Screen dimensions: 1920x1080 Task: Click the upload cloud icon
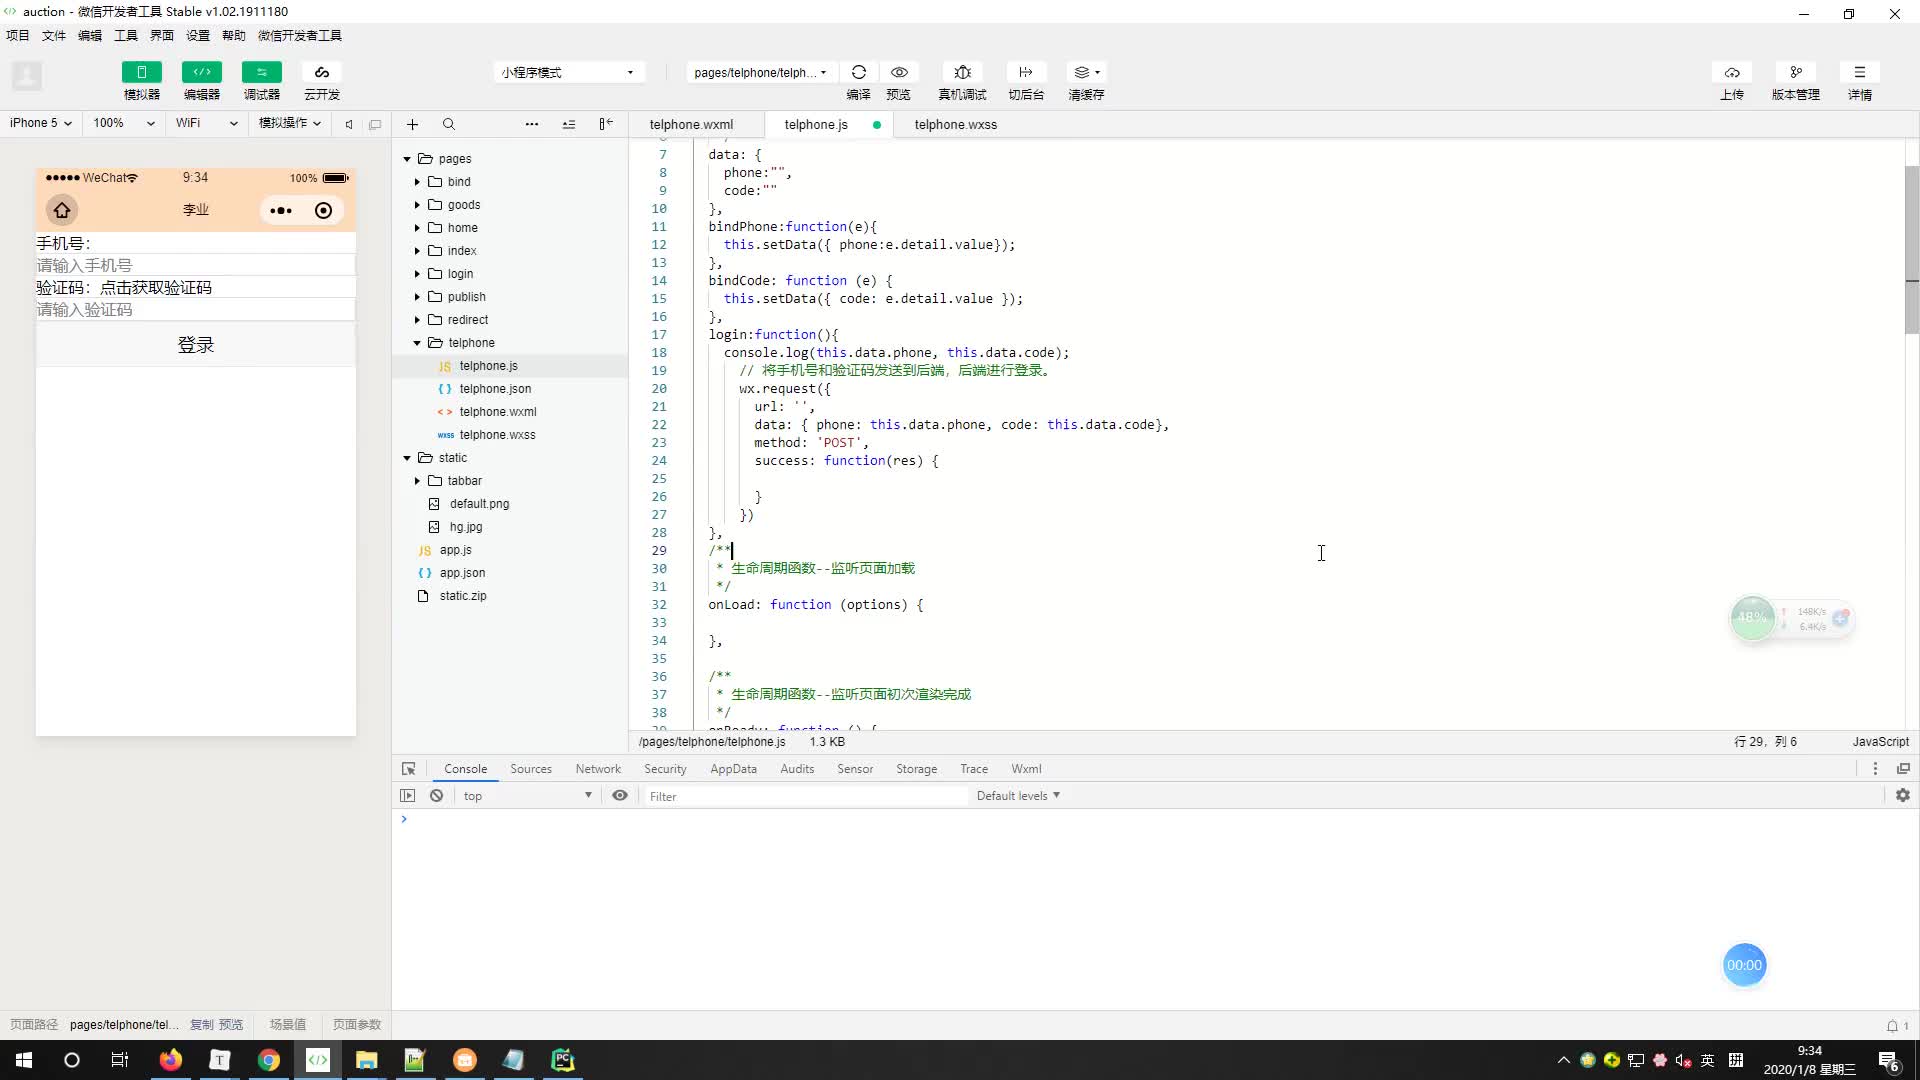pyautogui.click(x=1732, y=72)
